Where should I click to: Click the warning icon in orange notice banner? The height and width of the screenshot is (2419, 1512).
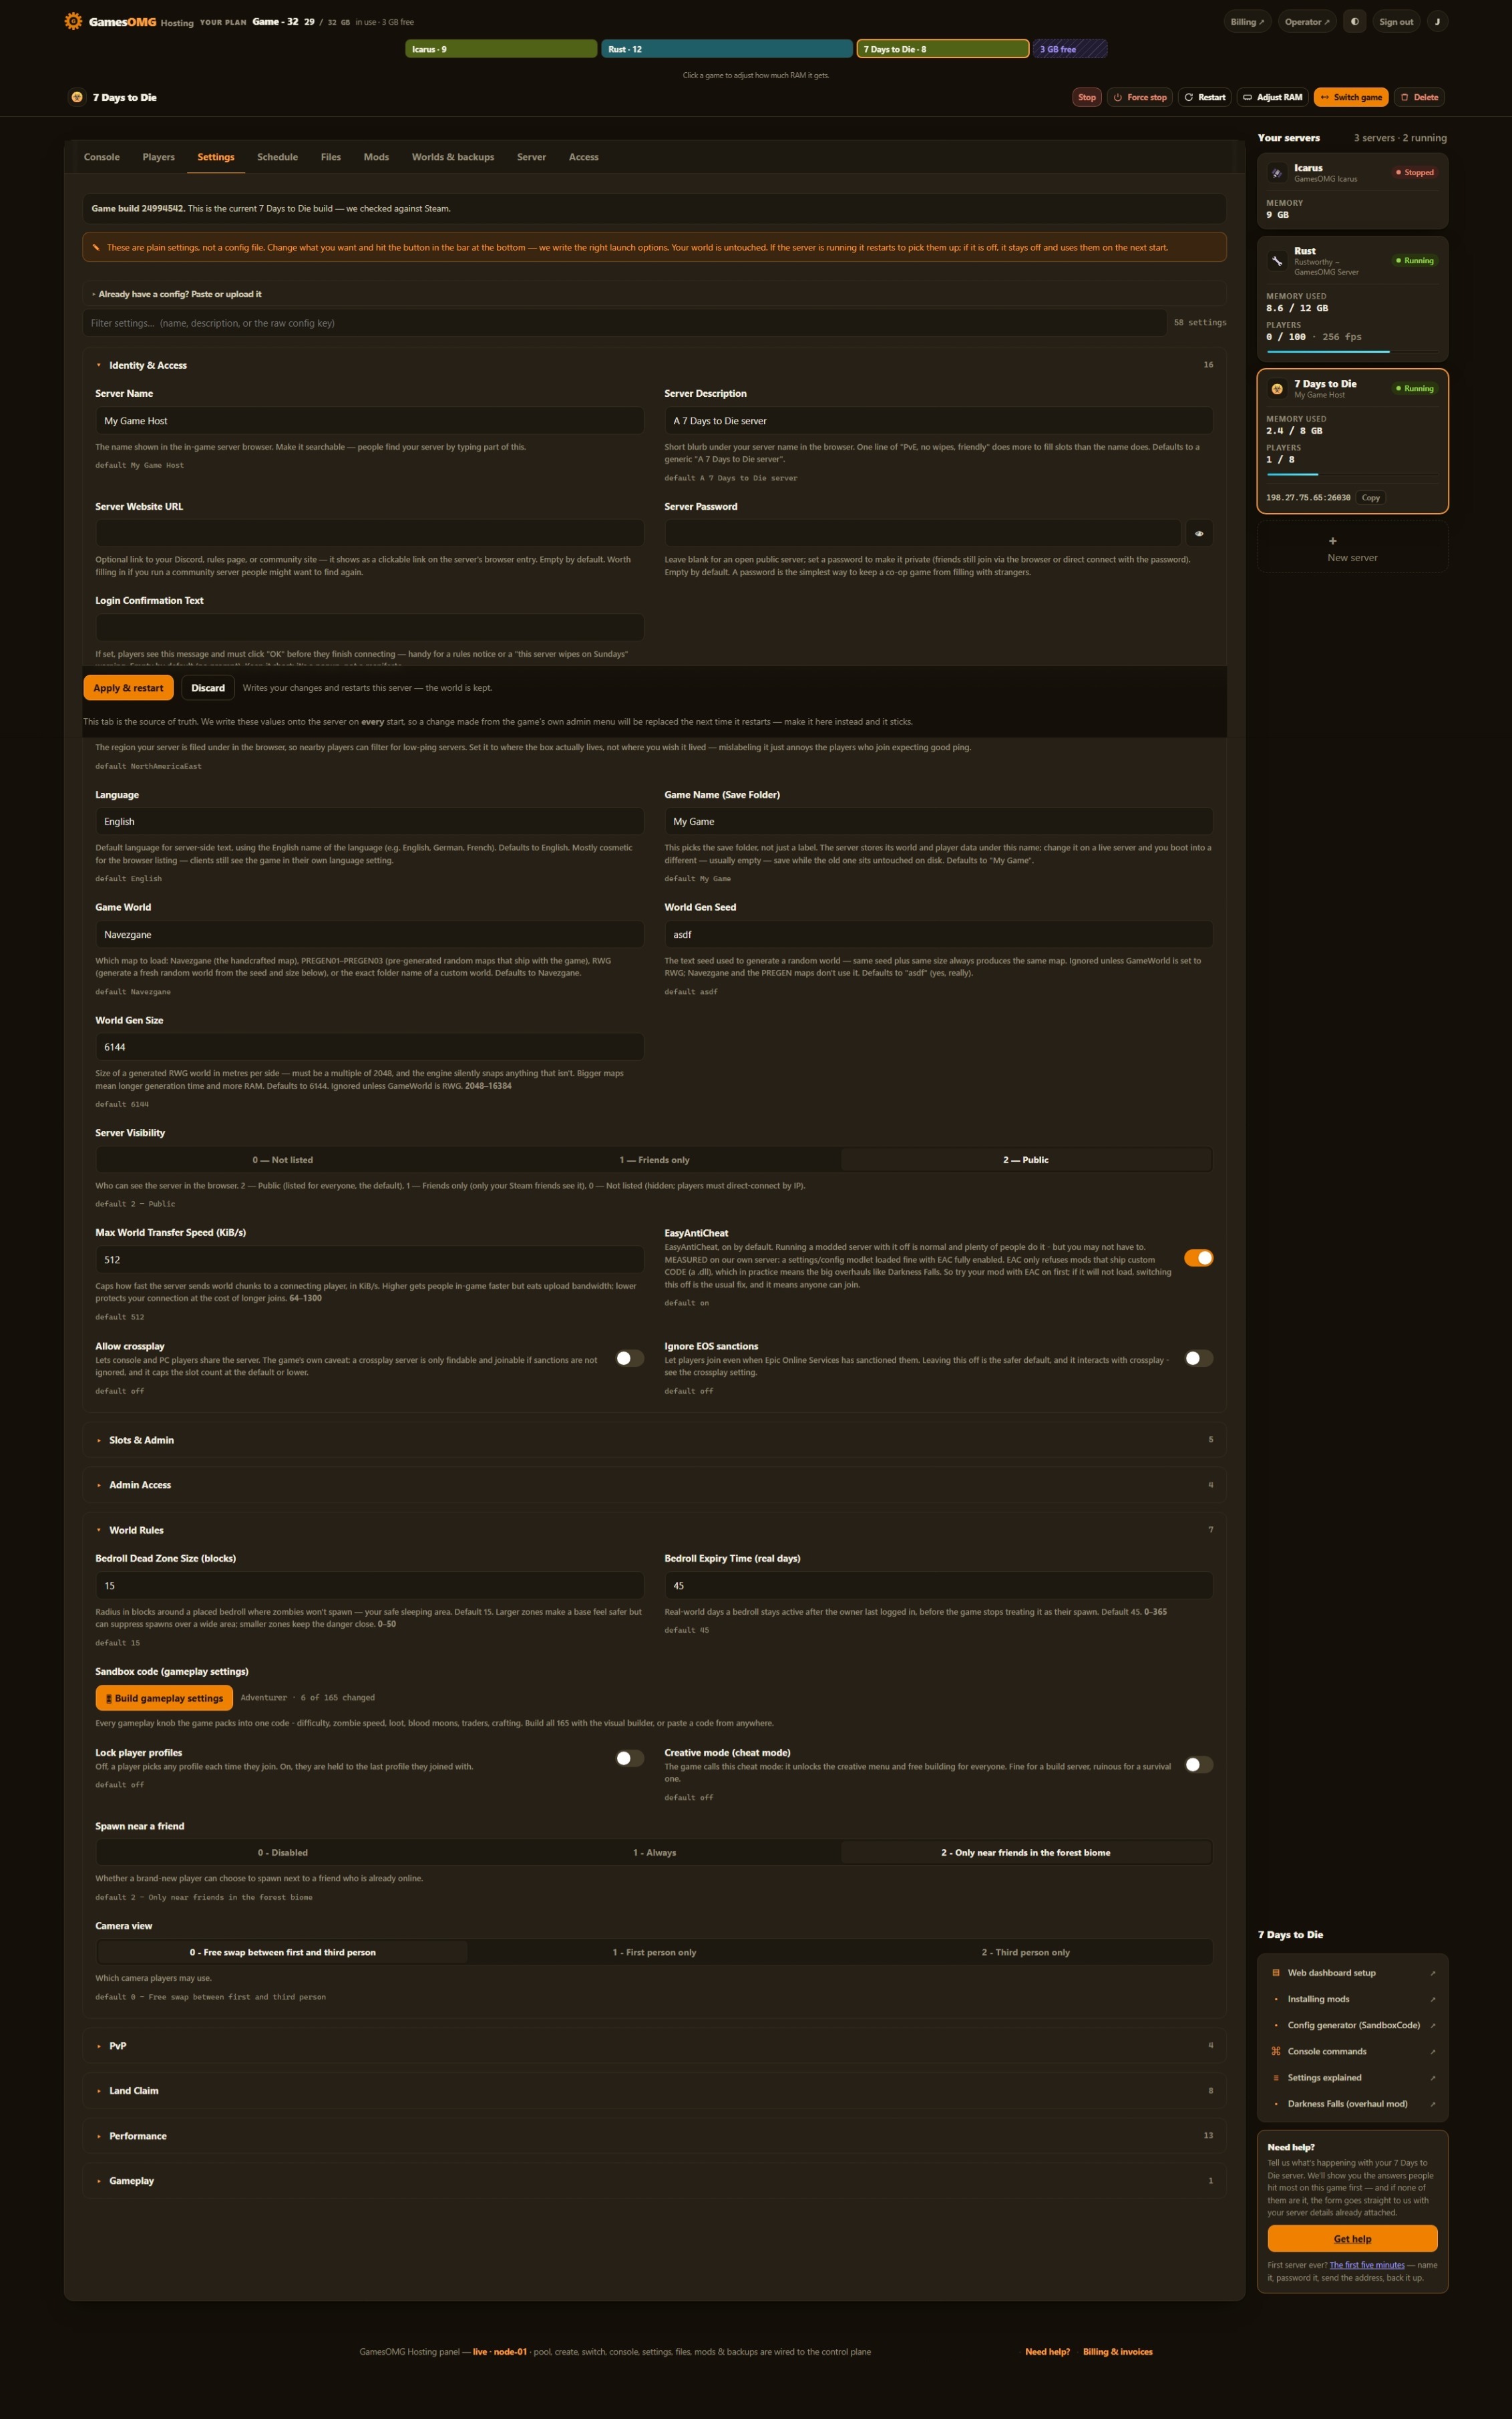click(x=96, y=247)
